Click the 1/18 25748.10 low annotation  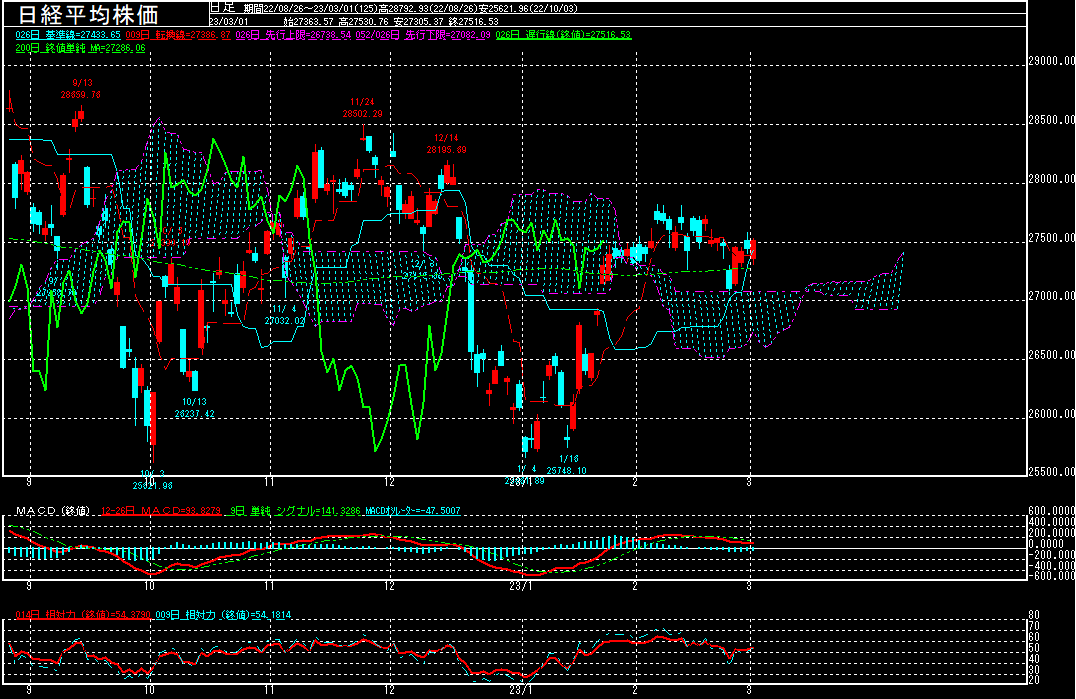click(x=566, y=465)
